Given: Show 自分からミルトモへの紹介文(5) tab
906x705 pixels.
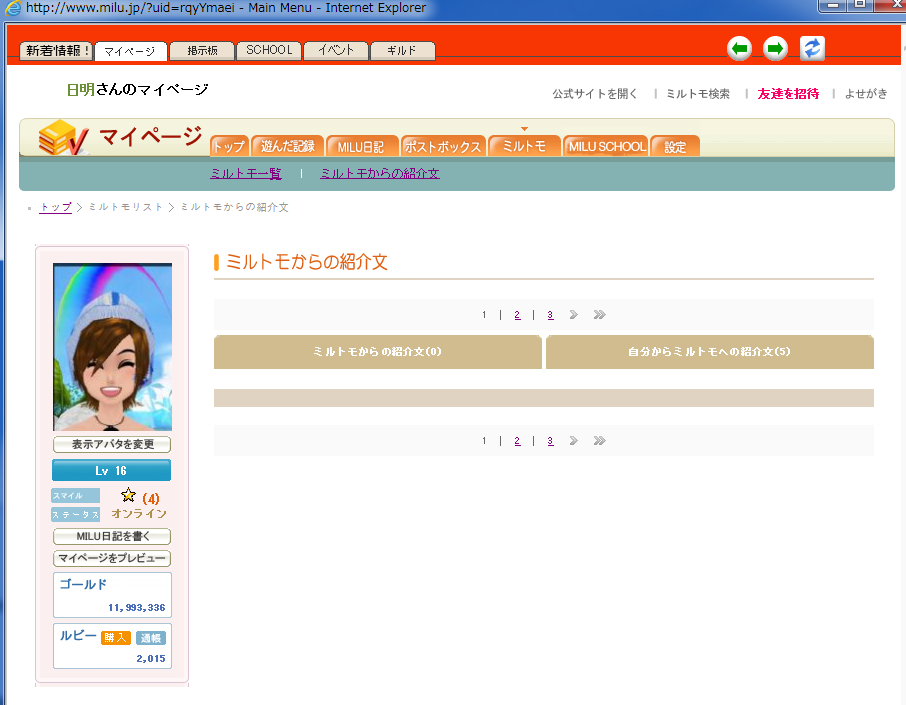Looking at the screenshot, I should point(709,352).
